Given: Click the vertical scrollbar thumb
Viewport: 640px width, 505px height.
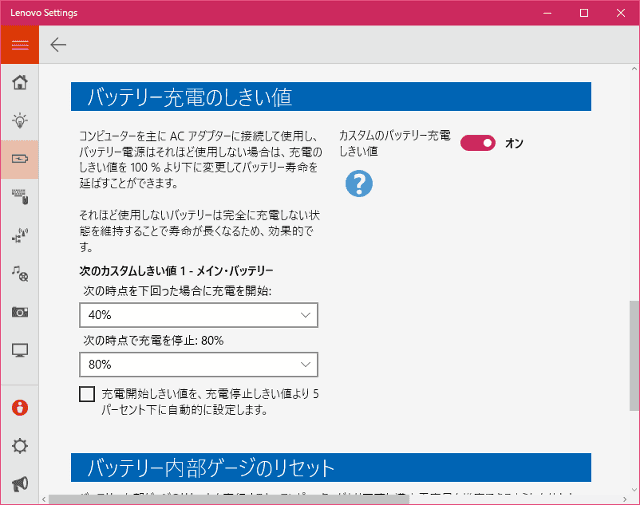Looking at the screenshot, I should coord(634,356).
